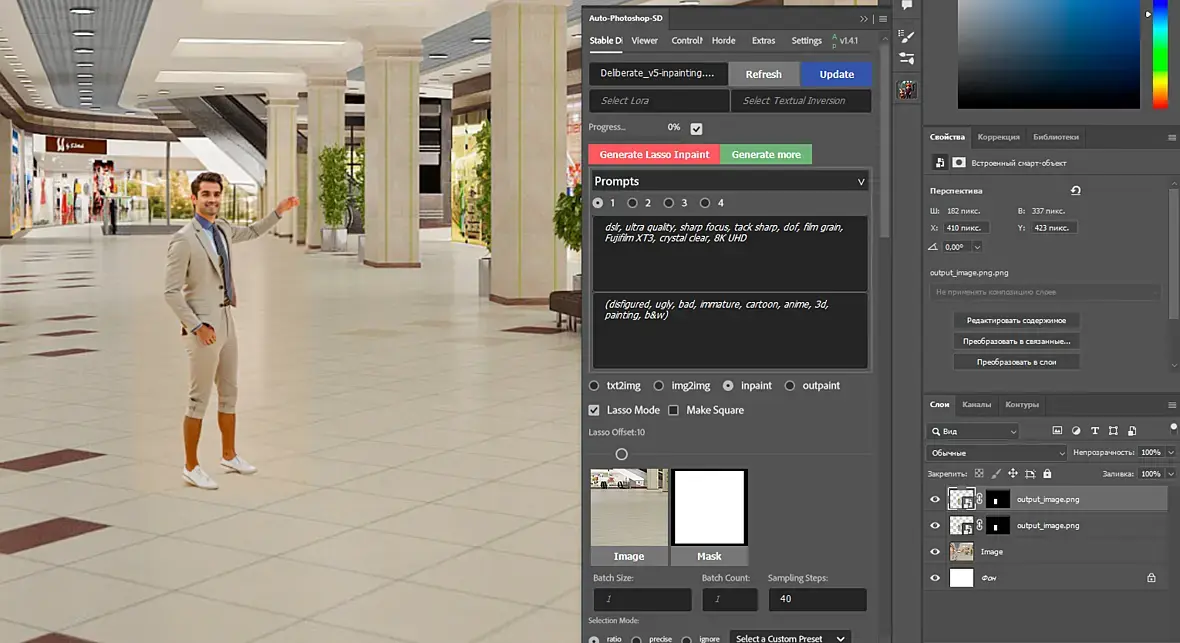This screenshot has height=643, width=1180.
Task: Switch to the plugin Settings tab
Action: tap(806, 41)
